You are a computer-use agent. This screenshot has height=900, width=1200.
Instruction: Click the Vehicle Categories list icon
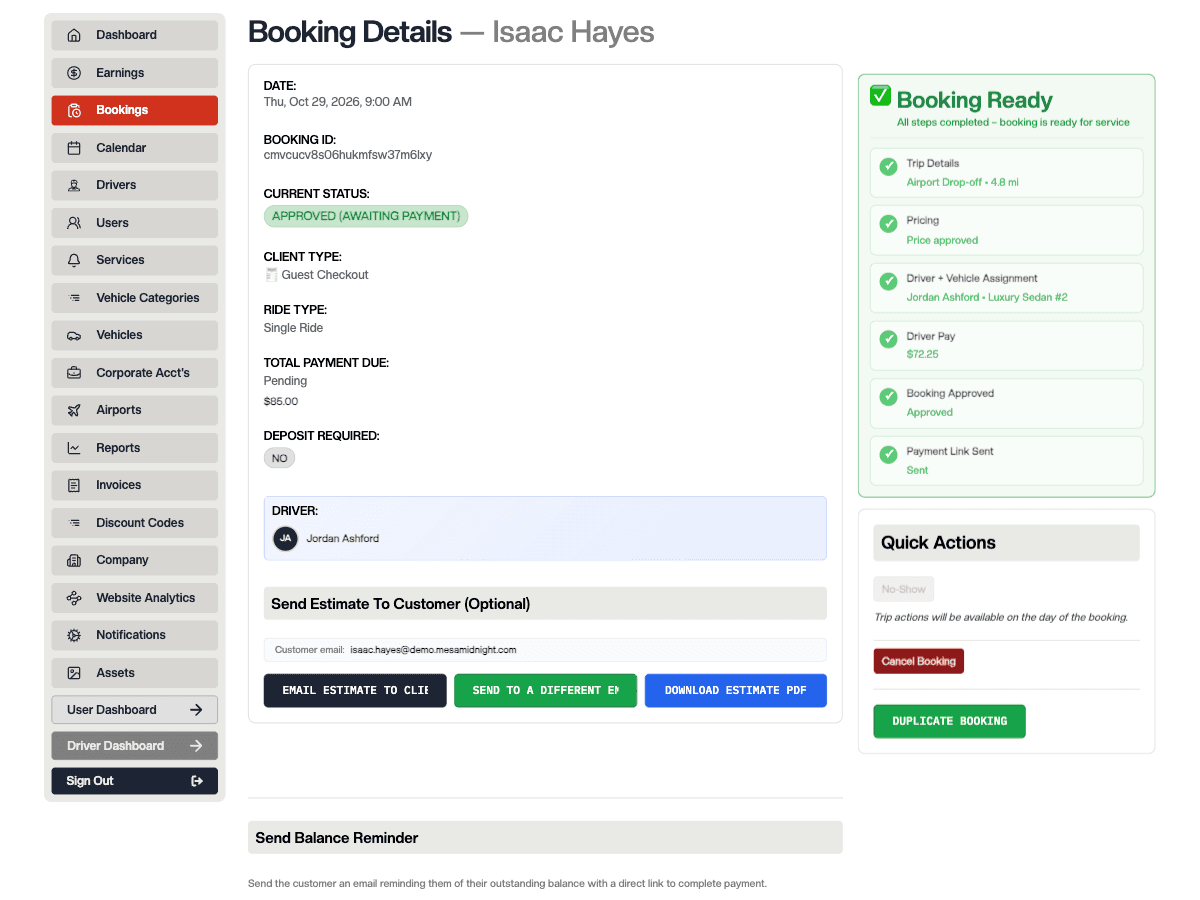pyautogui.click(x=74, y=298)
